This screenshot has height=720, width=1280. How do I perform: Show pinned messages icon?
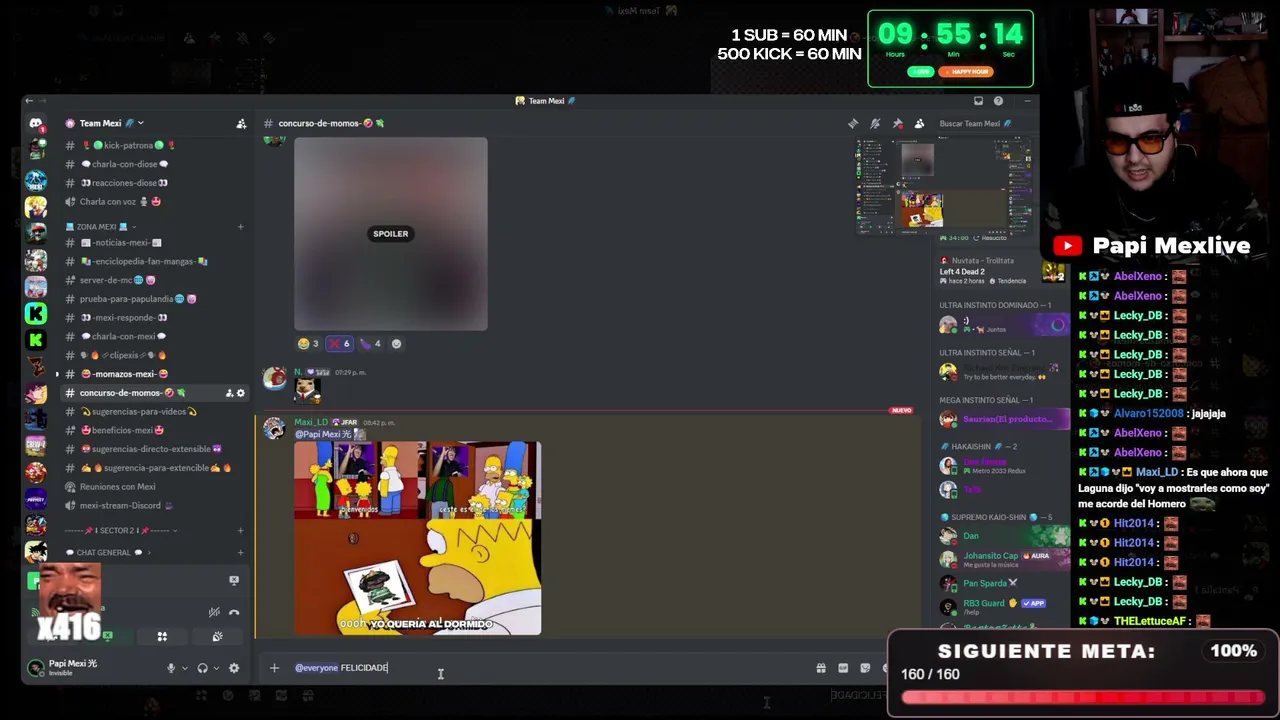pyautogui.click(x=897, y=124)
